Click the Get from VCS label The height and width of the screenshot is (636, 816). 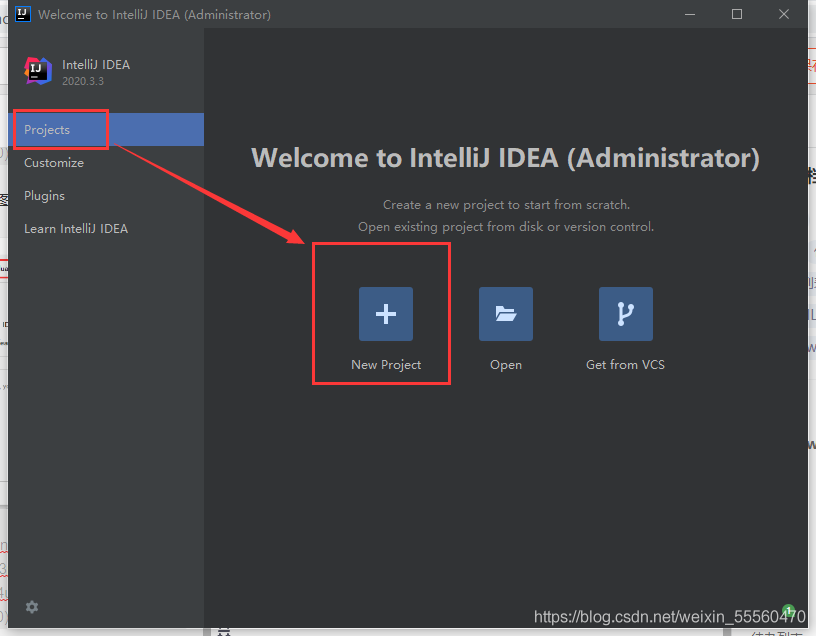(626, 364)
